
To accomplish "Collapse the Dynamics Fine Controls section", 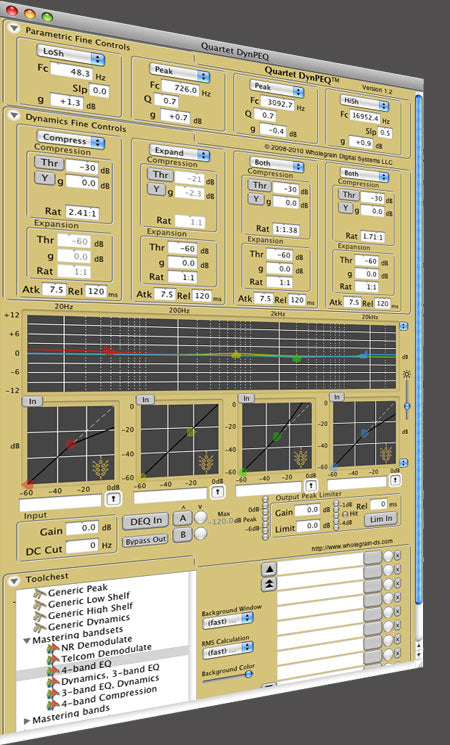I will (x=14, y=115).
